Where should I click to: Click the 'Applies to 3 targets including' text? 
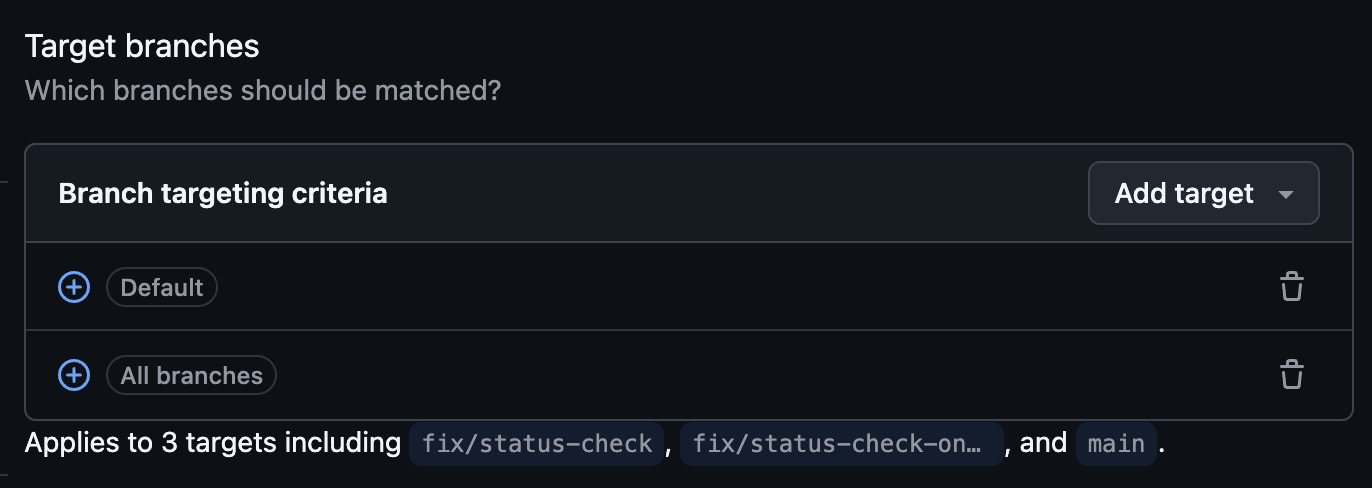tap(212, 443)
